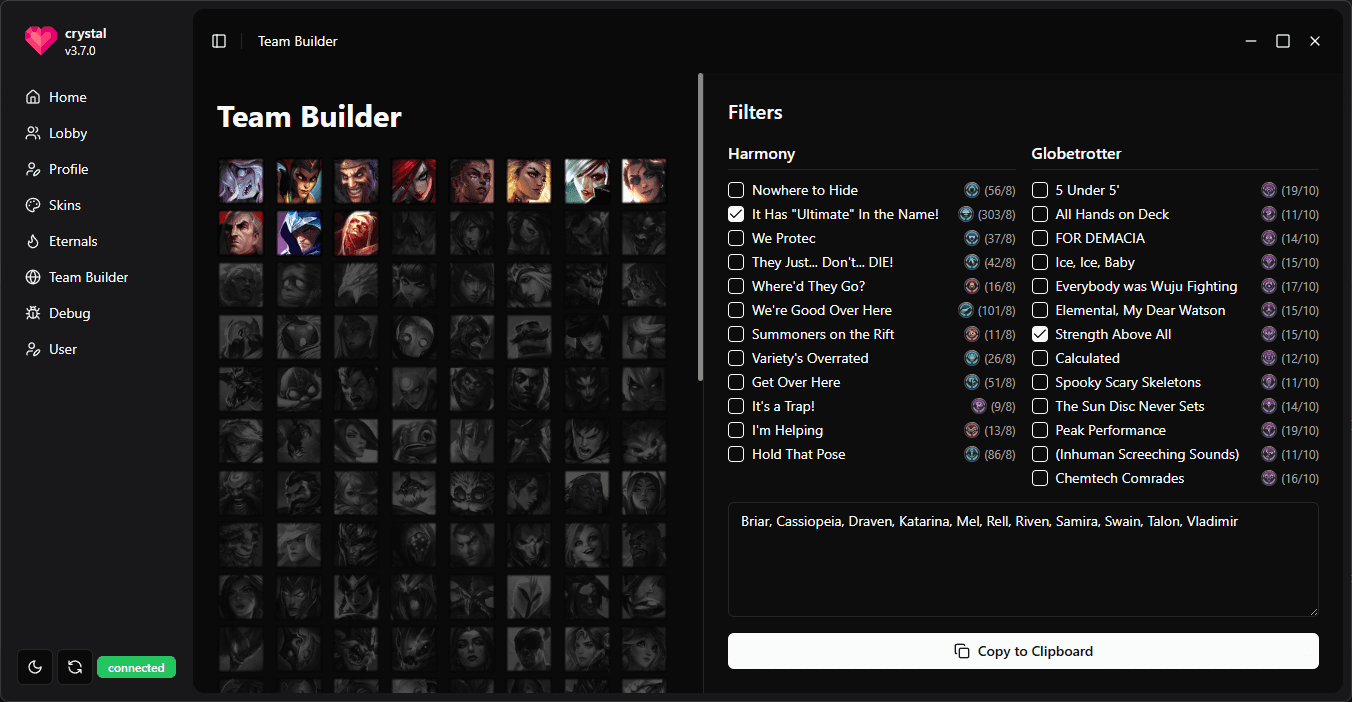The image size is (1352, 702).
Task: Uncheck It Has "Ultimate" In the Name!
Action: [x=736, y=214]
